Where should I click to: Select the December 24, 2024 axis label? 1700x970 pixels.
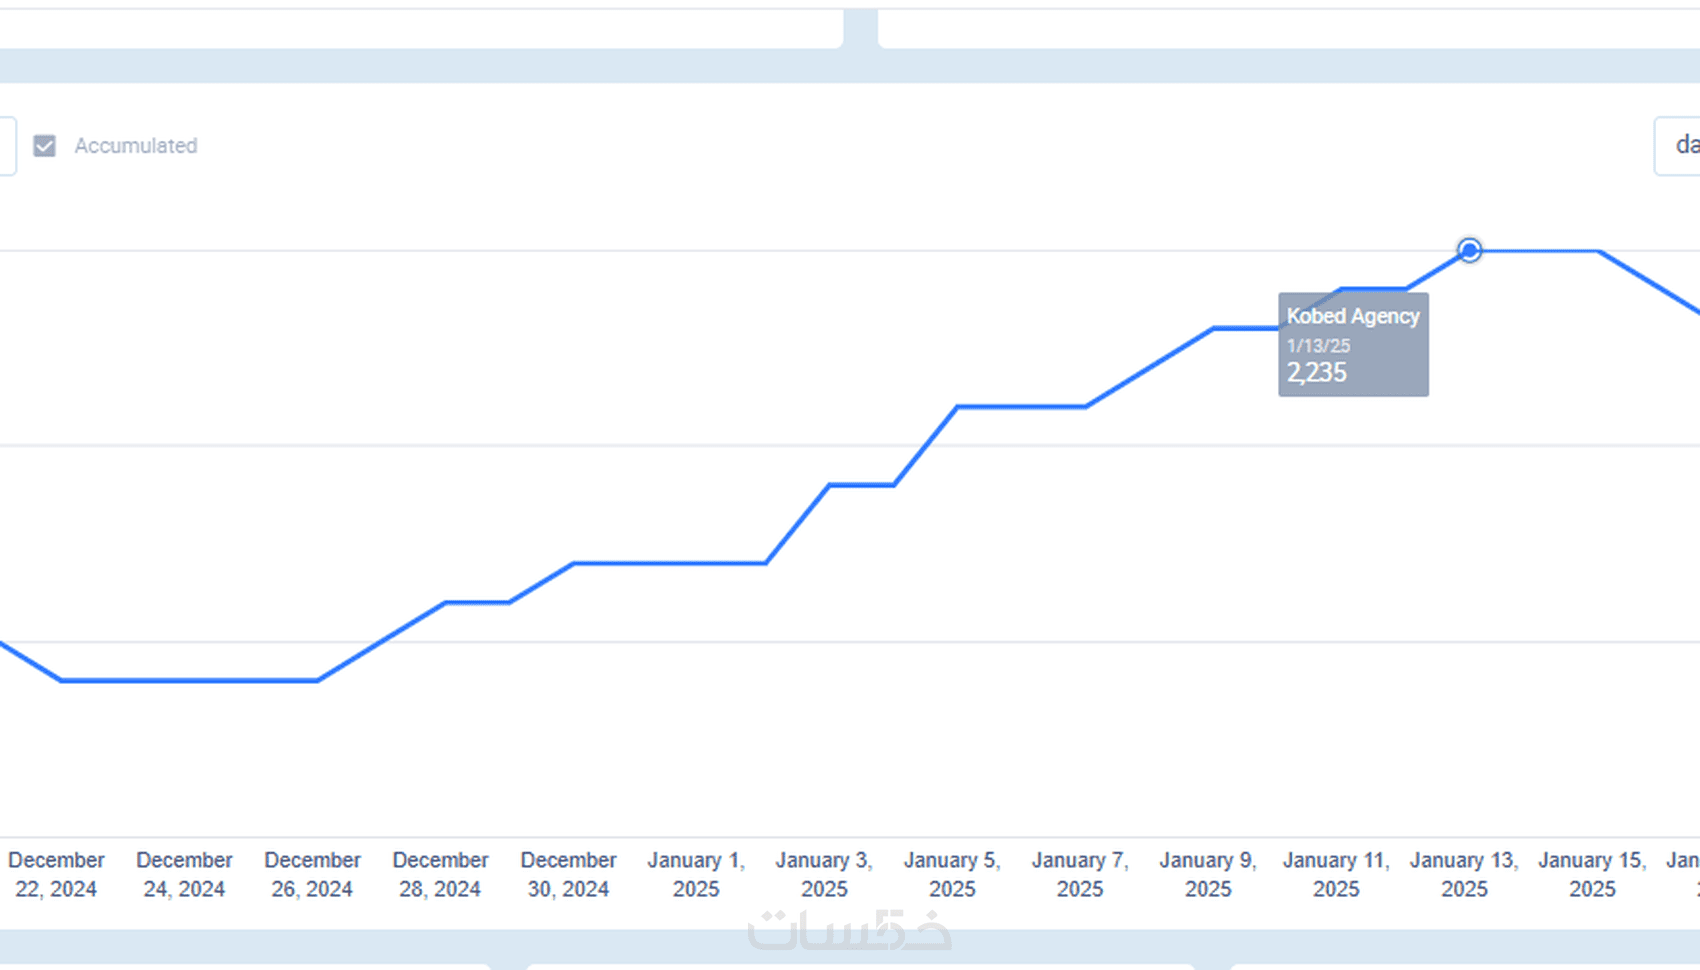pos(184,874)
